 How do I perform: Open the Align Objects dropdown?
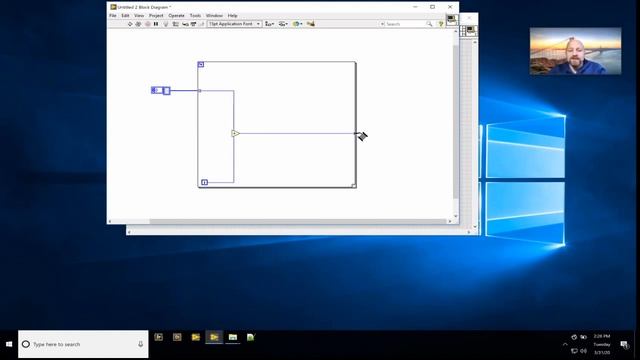pos(269,24)
